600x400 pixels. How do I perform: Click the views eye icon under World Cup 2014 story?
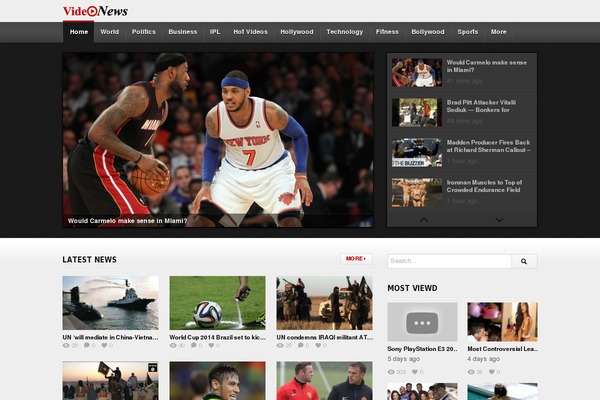tap(173, 345)
